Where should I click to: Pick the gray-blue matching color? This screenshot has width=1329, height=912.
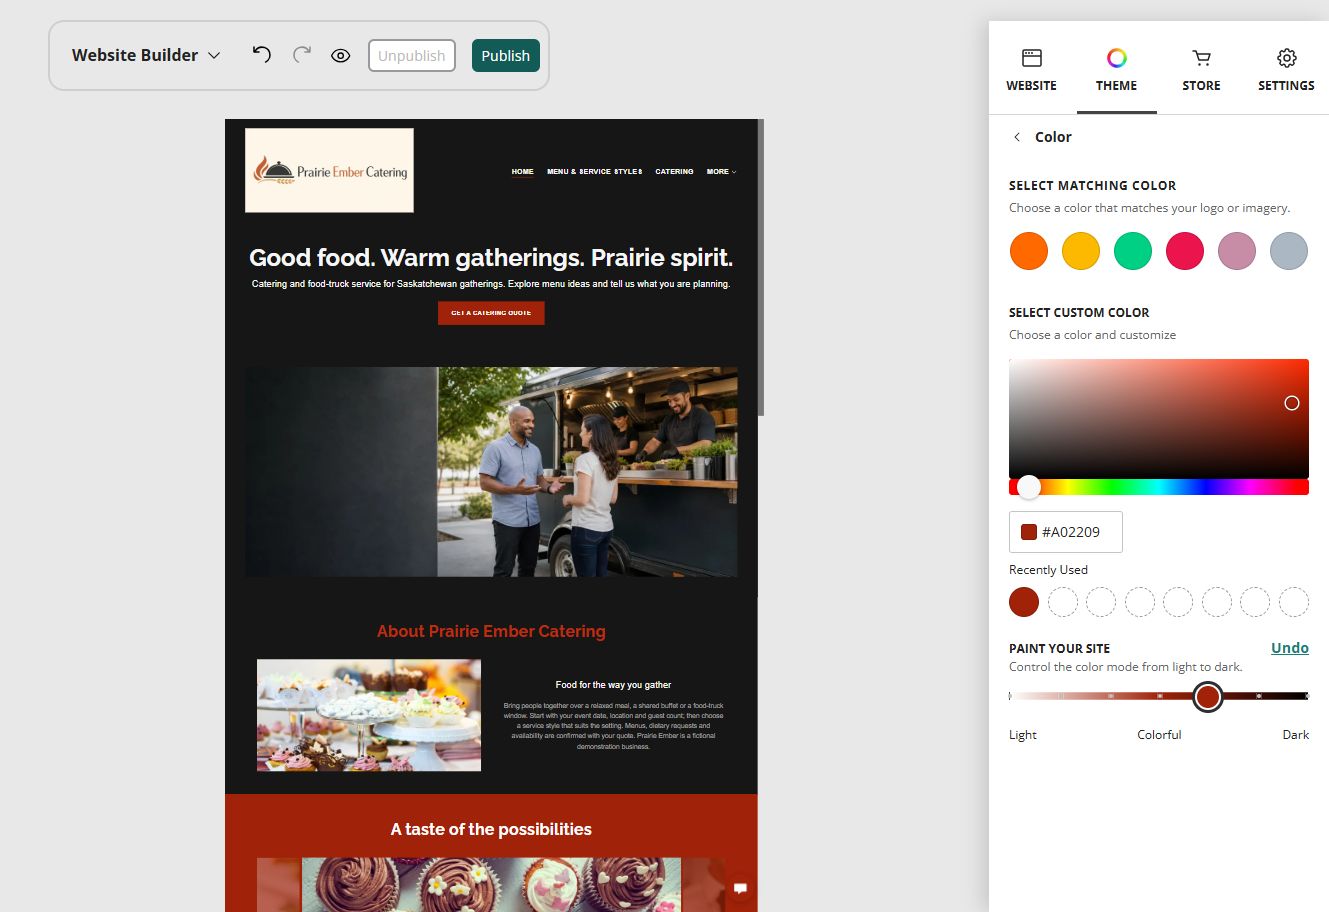coord(1289,251)
